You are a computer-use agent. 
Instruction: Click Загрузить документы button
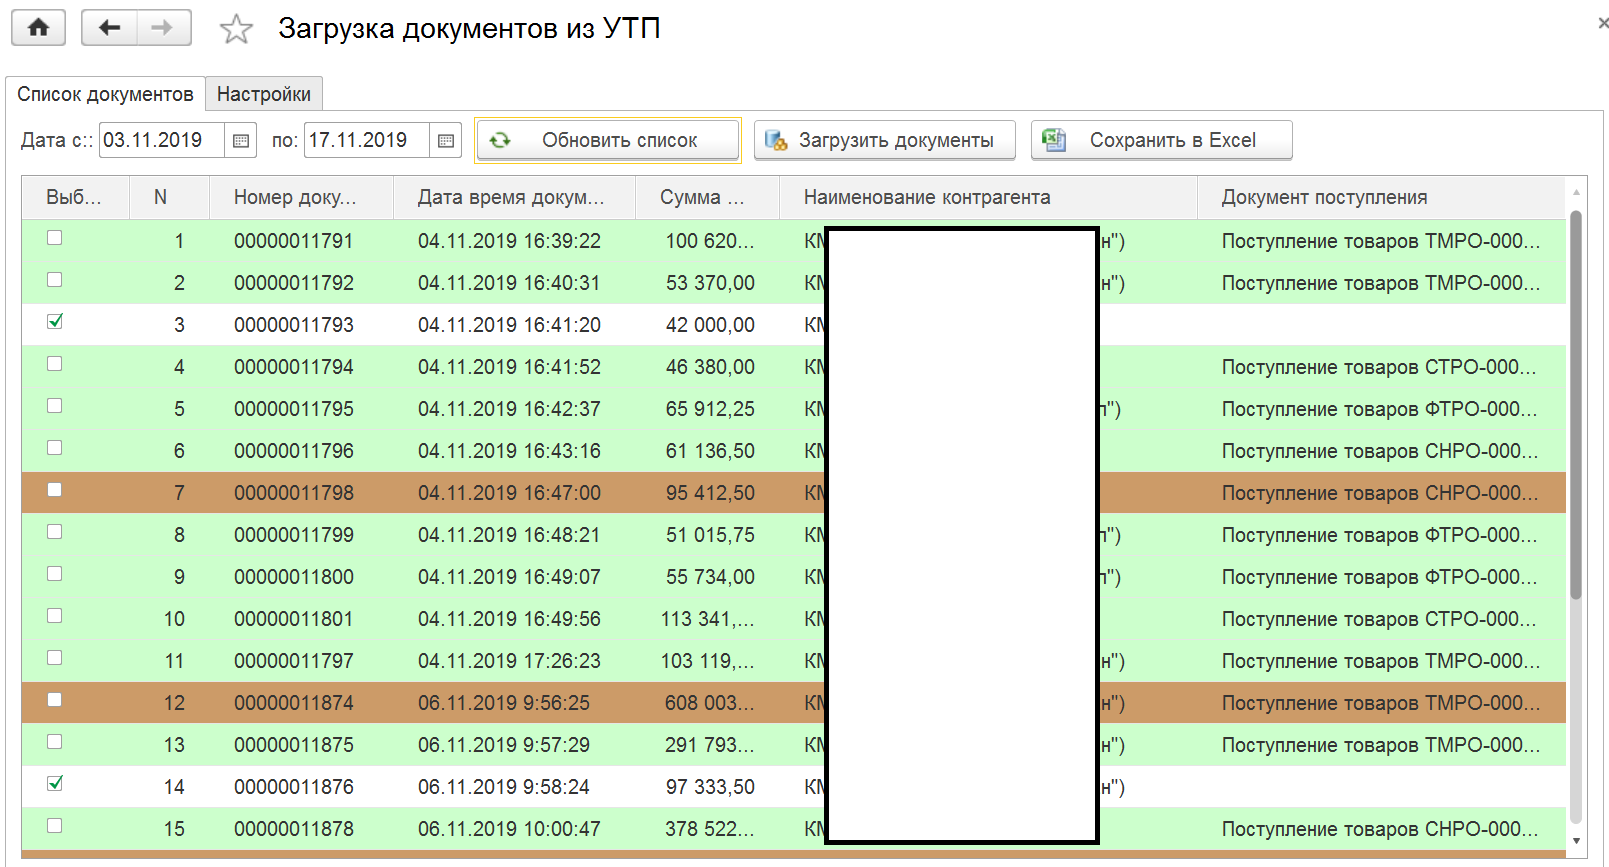pyautogui.click(x=884, y=141)
